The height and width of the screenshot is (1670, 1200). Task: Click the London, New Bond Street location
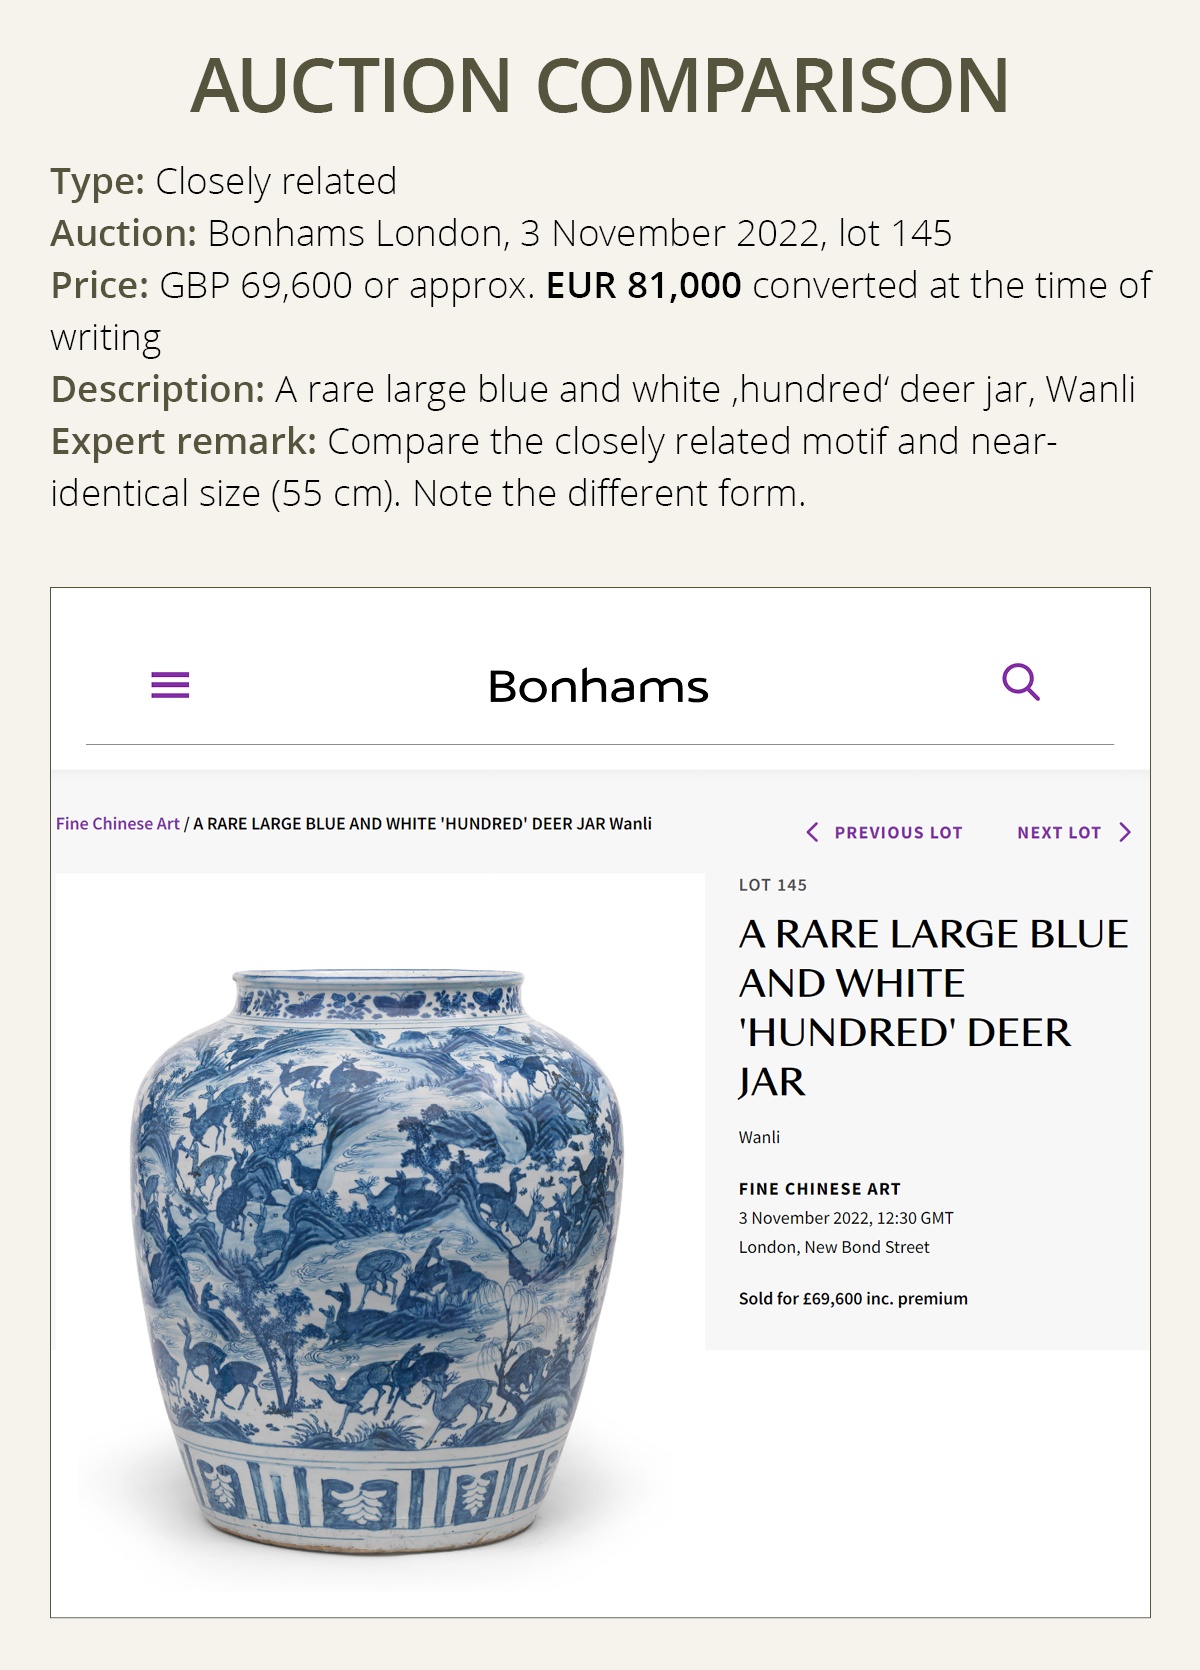click(x=834, y=1247)
